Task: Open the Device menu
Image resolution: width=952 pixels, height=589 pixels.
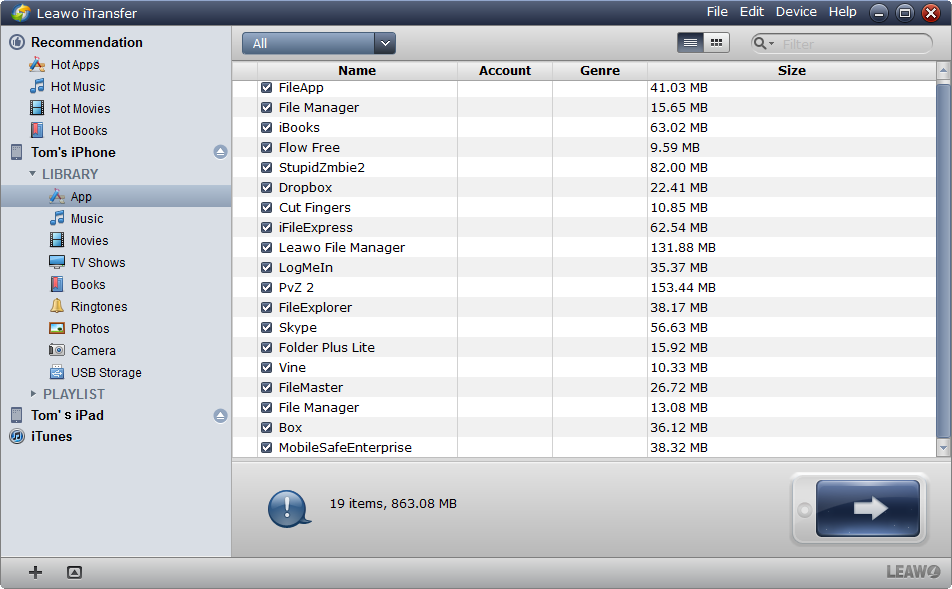Action: point(796,12)
